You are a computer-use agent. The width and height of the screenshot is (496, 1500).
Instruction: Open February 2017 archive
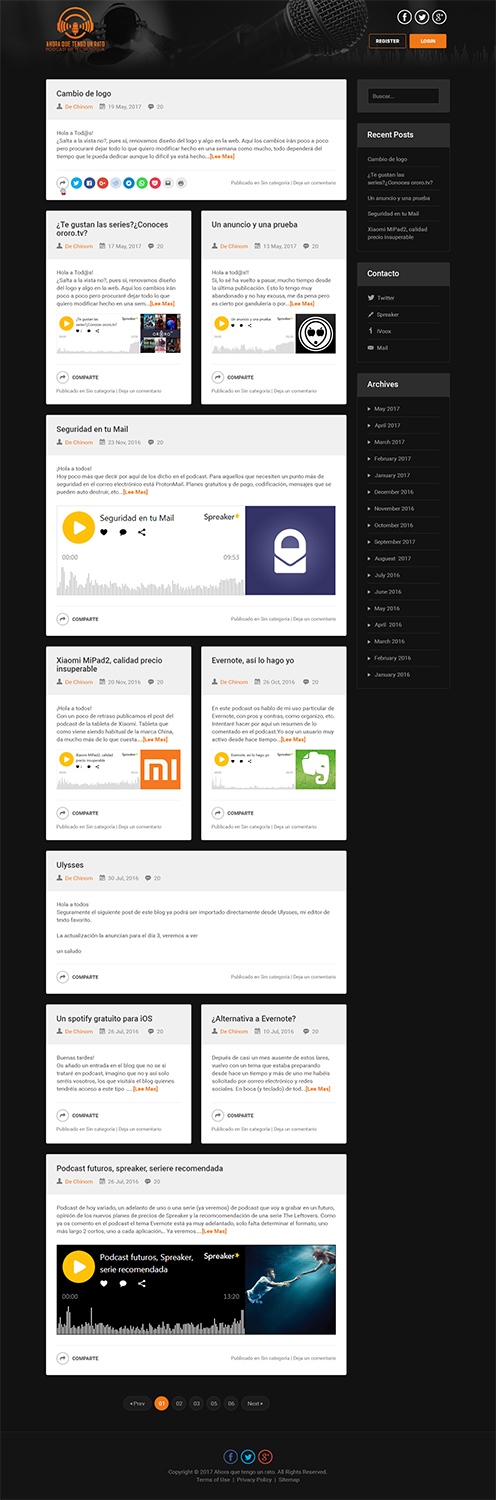(392, 459)
